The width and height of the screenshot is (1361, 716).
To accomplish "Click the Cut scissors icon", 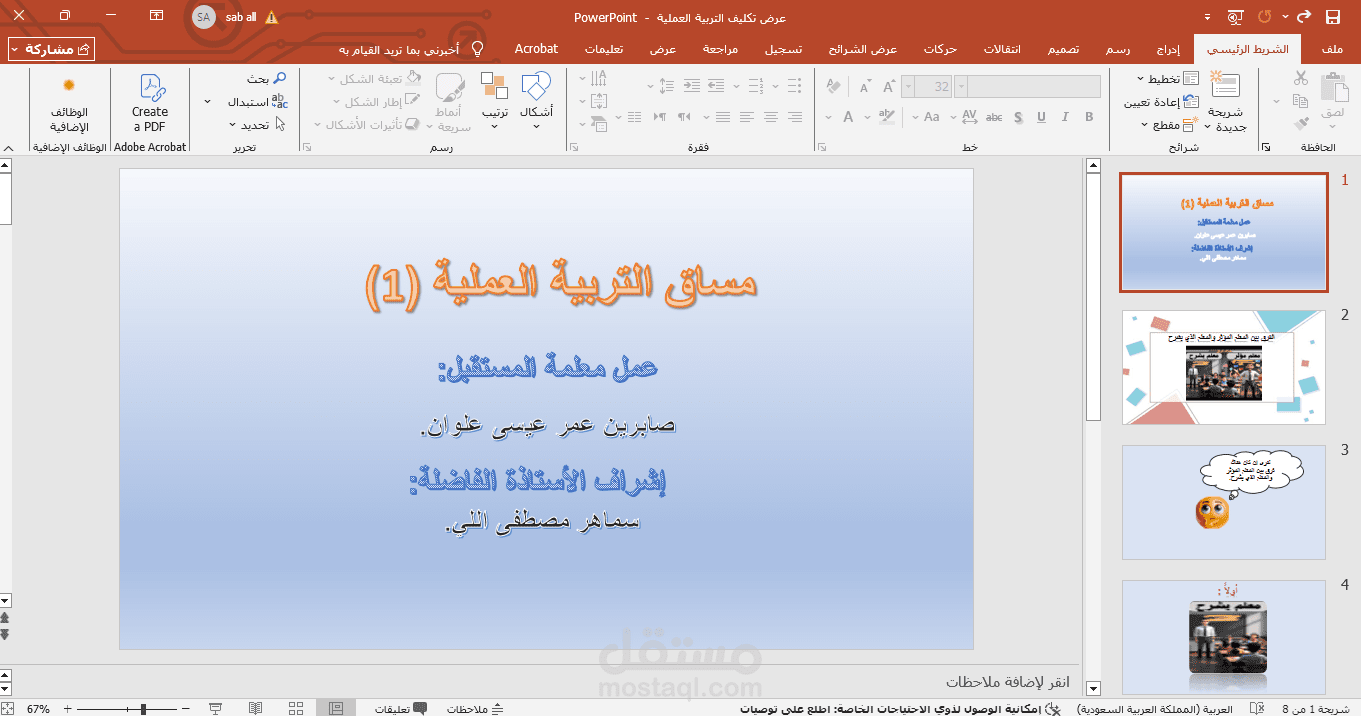I will pos(1301,77).
